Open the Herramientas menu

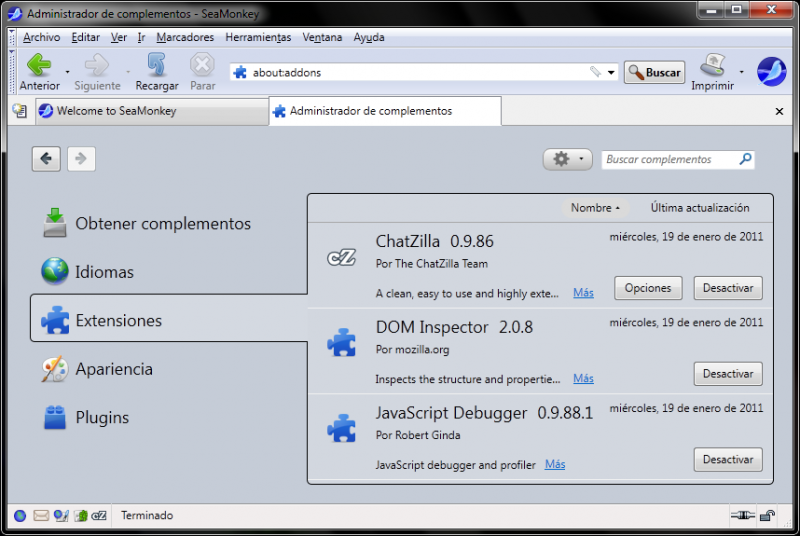[258, 37]
